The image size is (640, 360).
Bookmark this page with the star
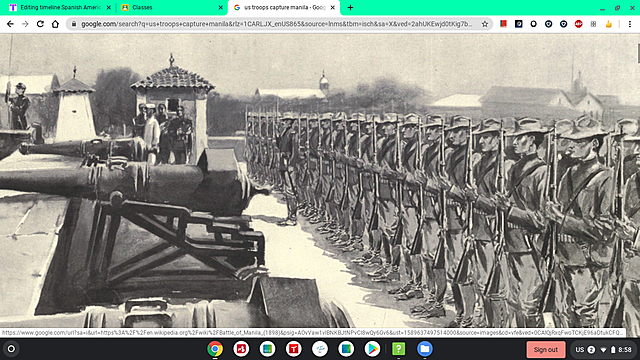click(x=485, y=24)
